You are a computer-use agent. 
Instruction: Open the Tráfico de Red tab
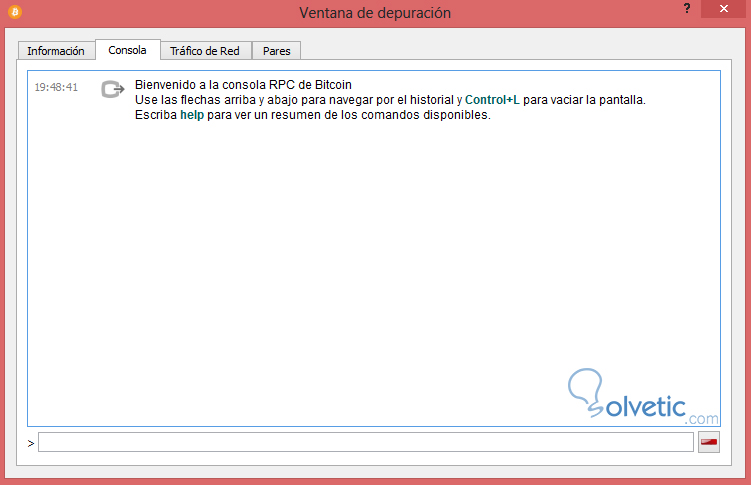tap(205, 51)
